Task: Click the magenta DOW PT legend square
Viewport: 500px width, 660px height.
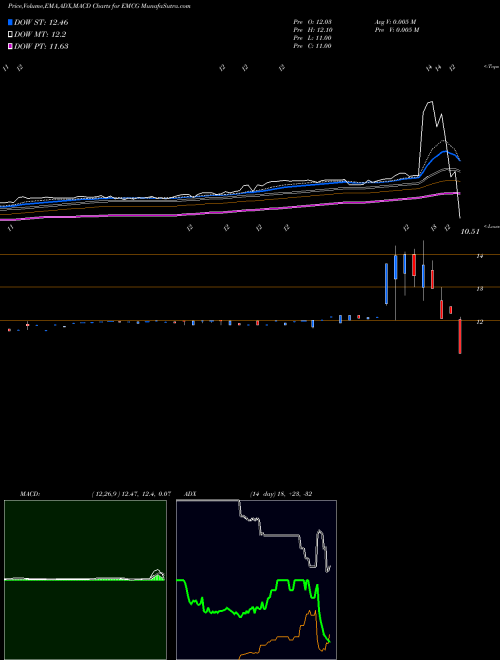Action: pos(10,46)
